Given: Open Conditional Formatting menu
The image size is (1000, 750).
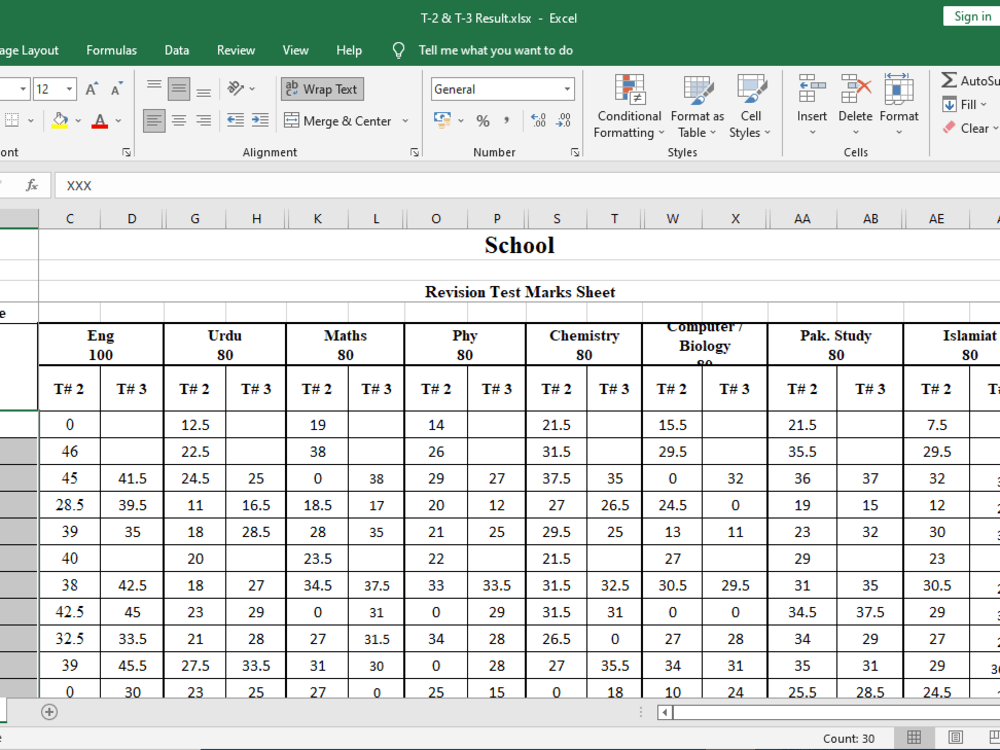Looking at the screenshot, I should coord(629,106).
